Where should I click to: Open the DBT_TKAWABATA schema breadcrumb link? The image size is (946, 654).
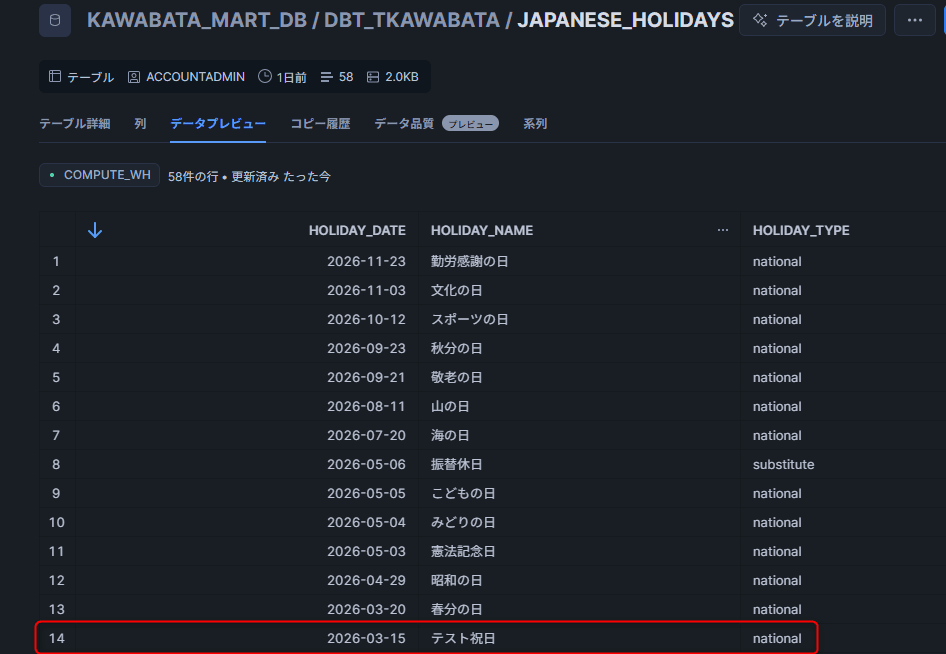pyautogui.click(x=412, y=20)
